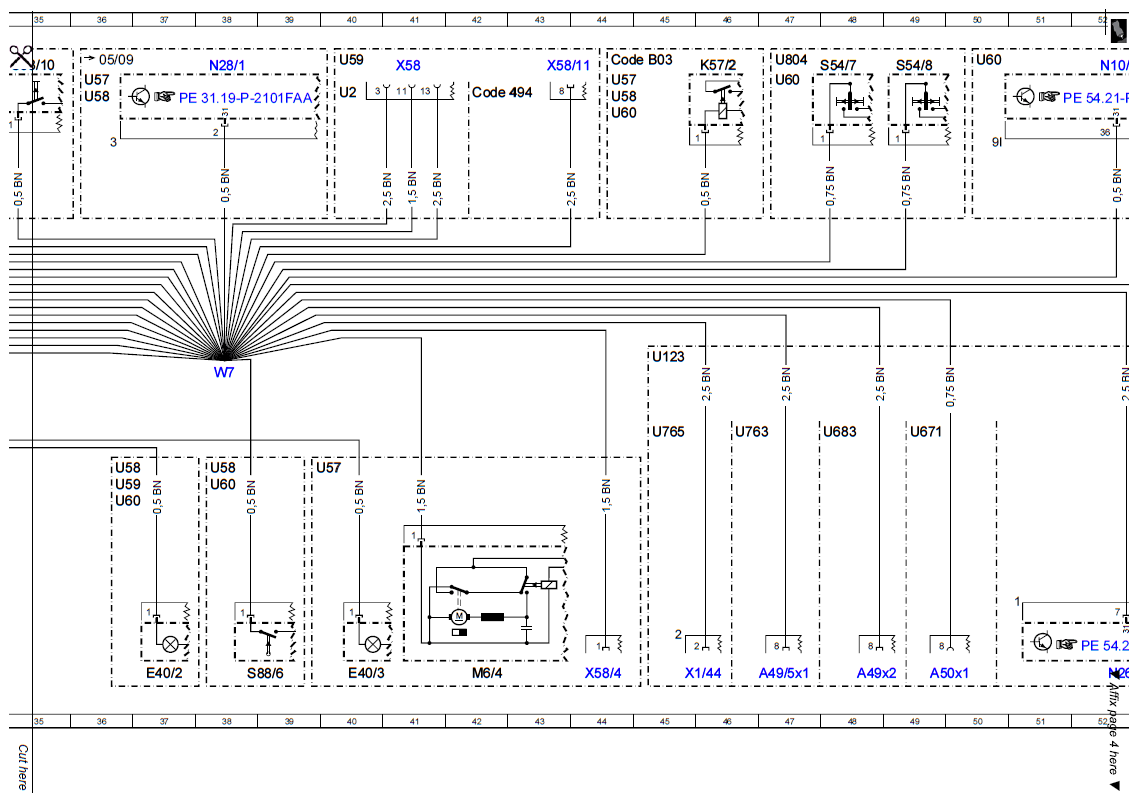Open the W7 ground point link

[x=224, y=372]
